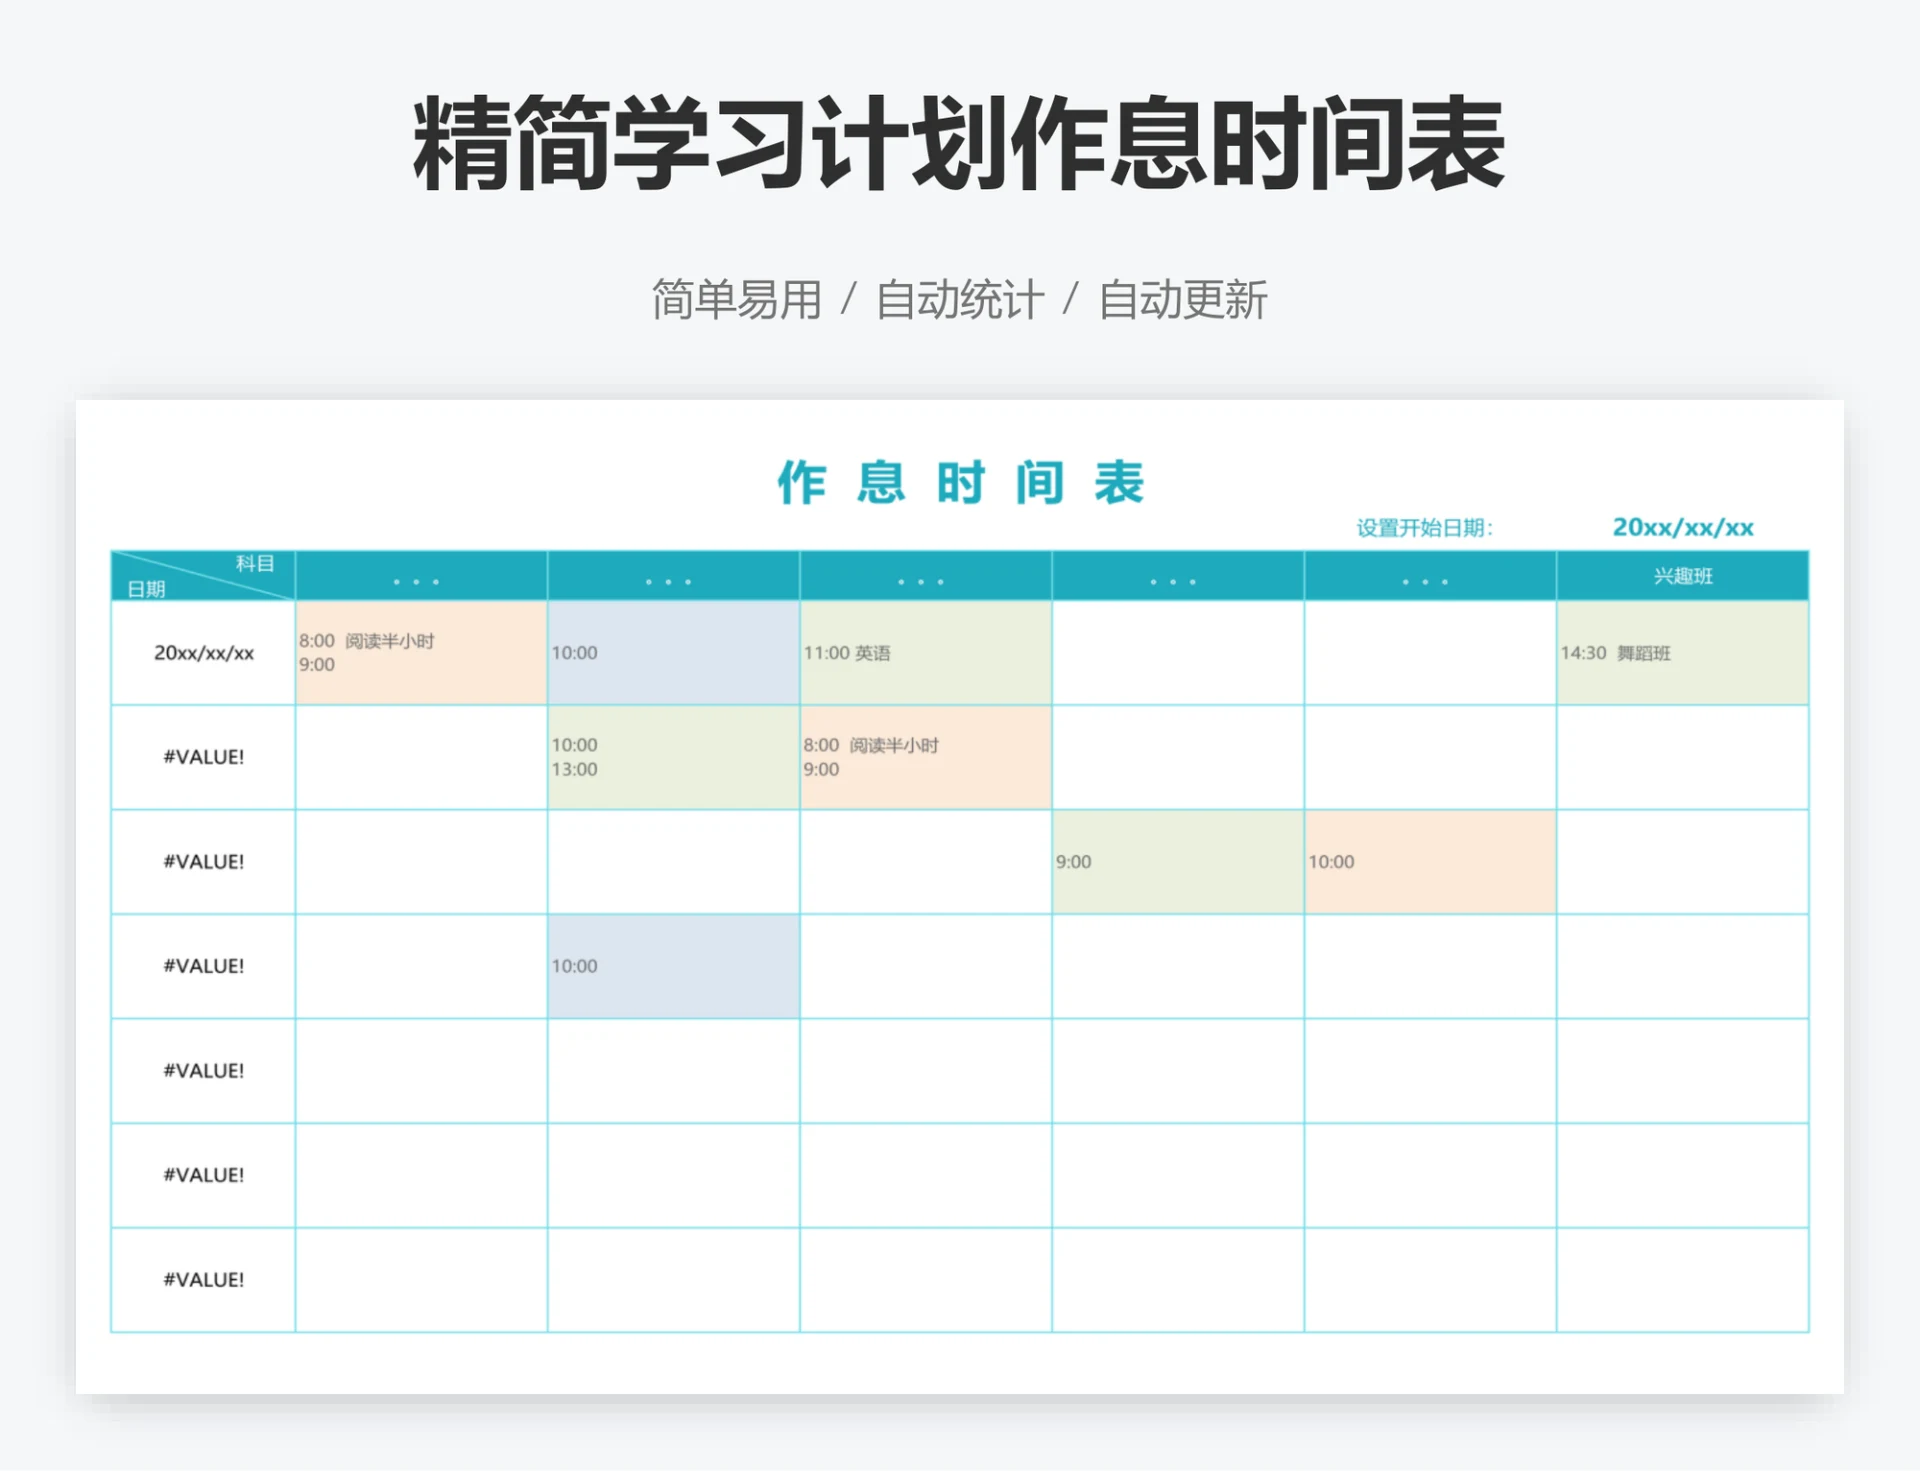This screenshot has width=1920, height=1471.
Task: Click the fourth "..." subject column header
Action: [x=1177, y=577]
